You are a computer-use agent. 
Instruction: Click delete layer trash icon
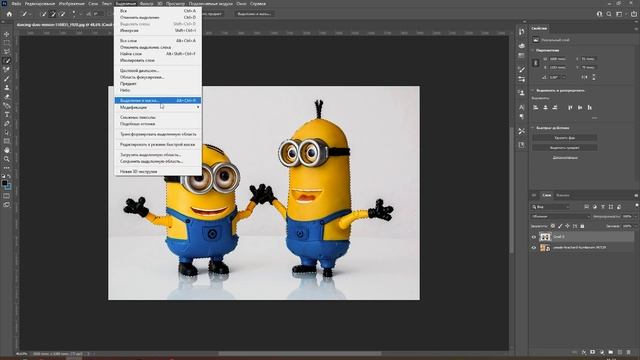(629, 352)
